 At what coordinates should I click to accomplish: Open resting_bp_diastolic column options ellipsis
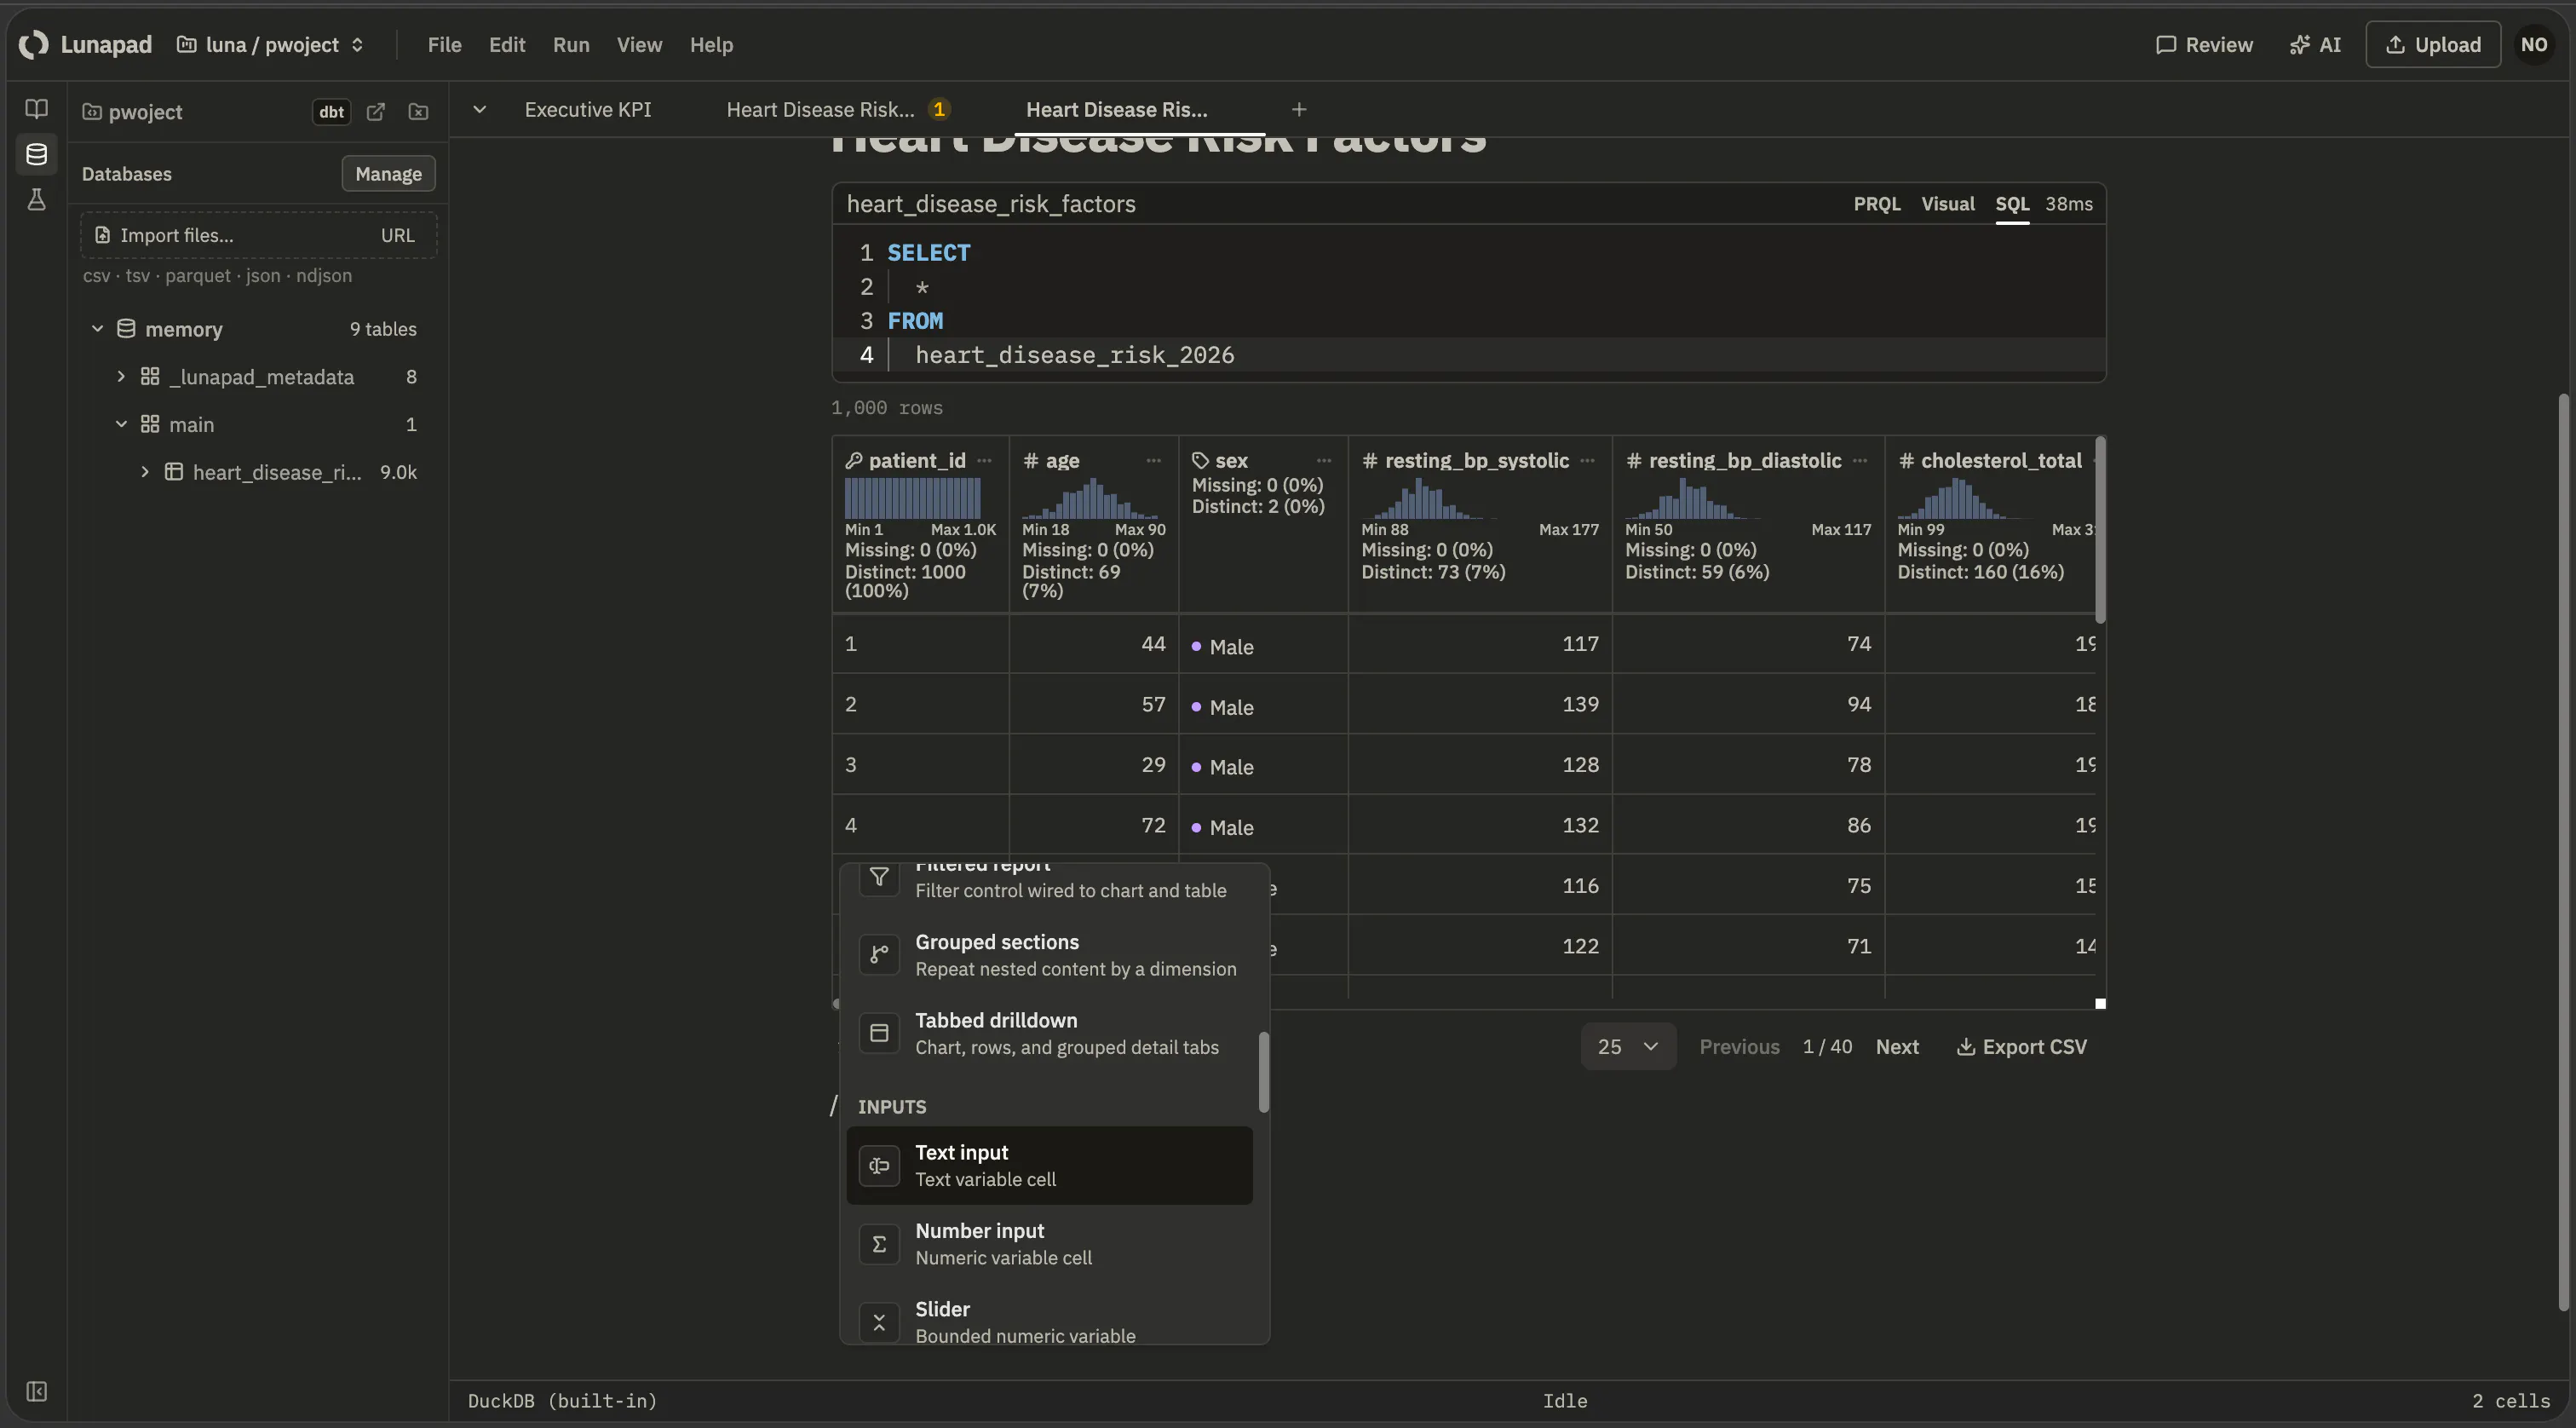coord(1859,460)
